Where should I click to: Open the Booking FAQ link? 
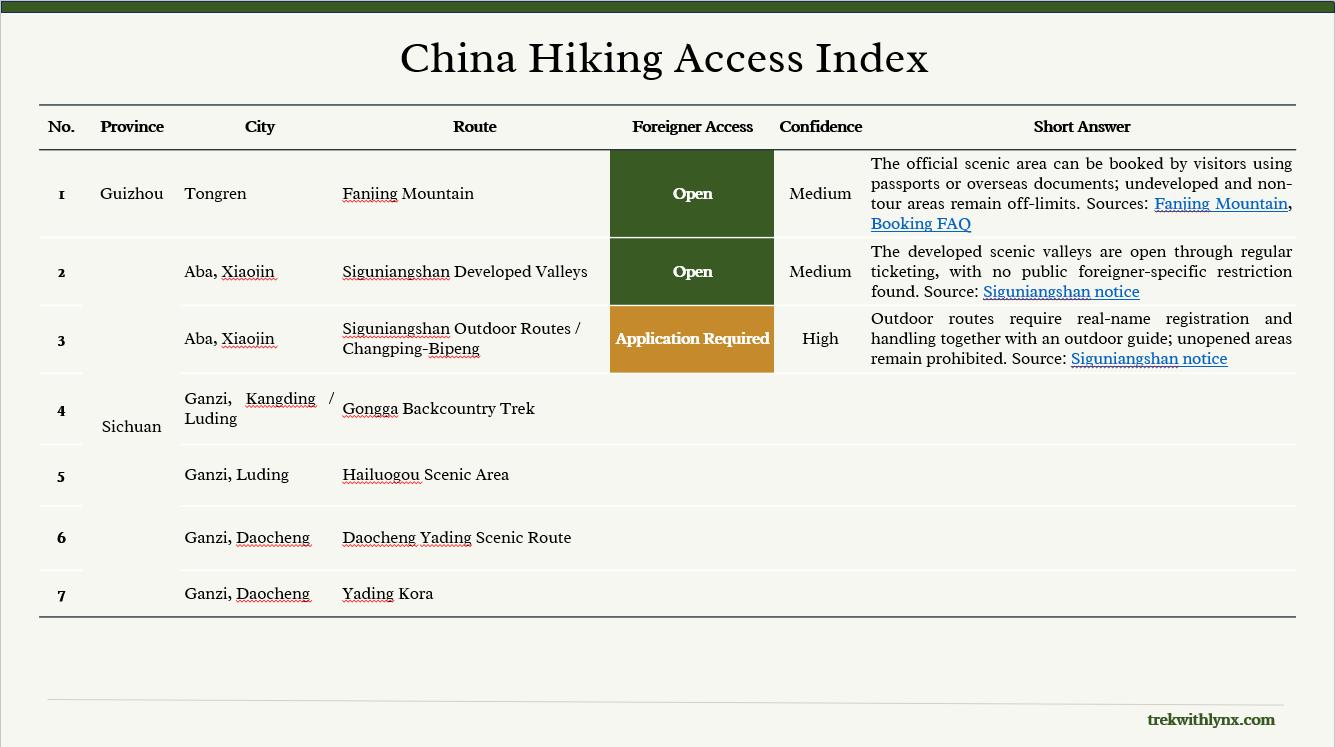coord(921,224)
